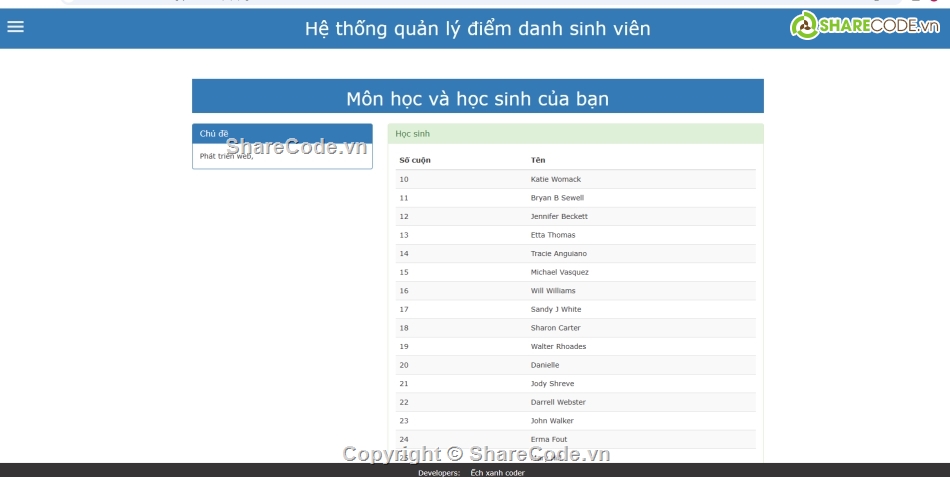Click the 'Học sinh' panel header
This screenshot has width=950, height=477.
click(x=576, y=133)
